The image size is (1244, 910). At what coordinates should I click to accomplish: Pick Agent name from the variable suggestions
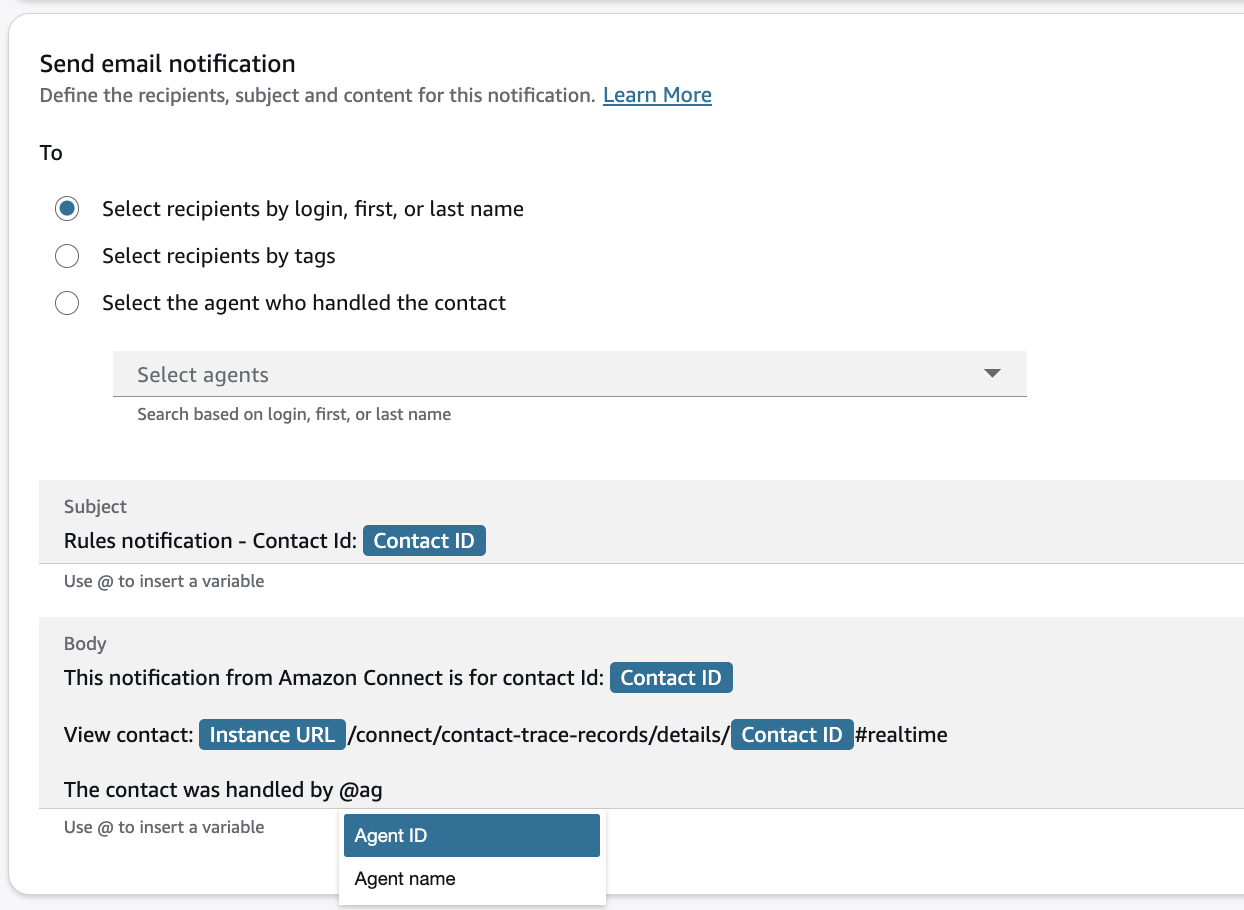pyautogui.click(x=405, y=879)
